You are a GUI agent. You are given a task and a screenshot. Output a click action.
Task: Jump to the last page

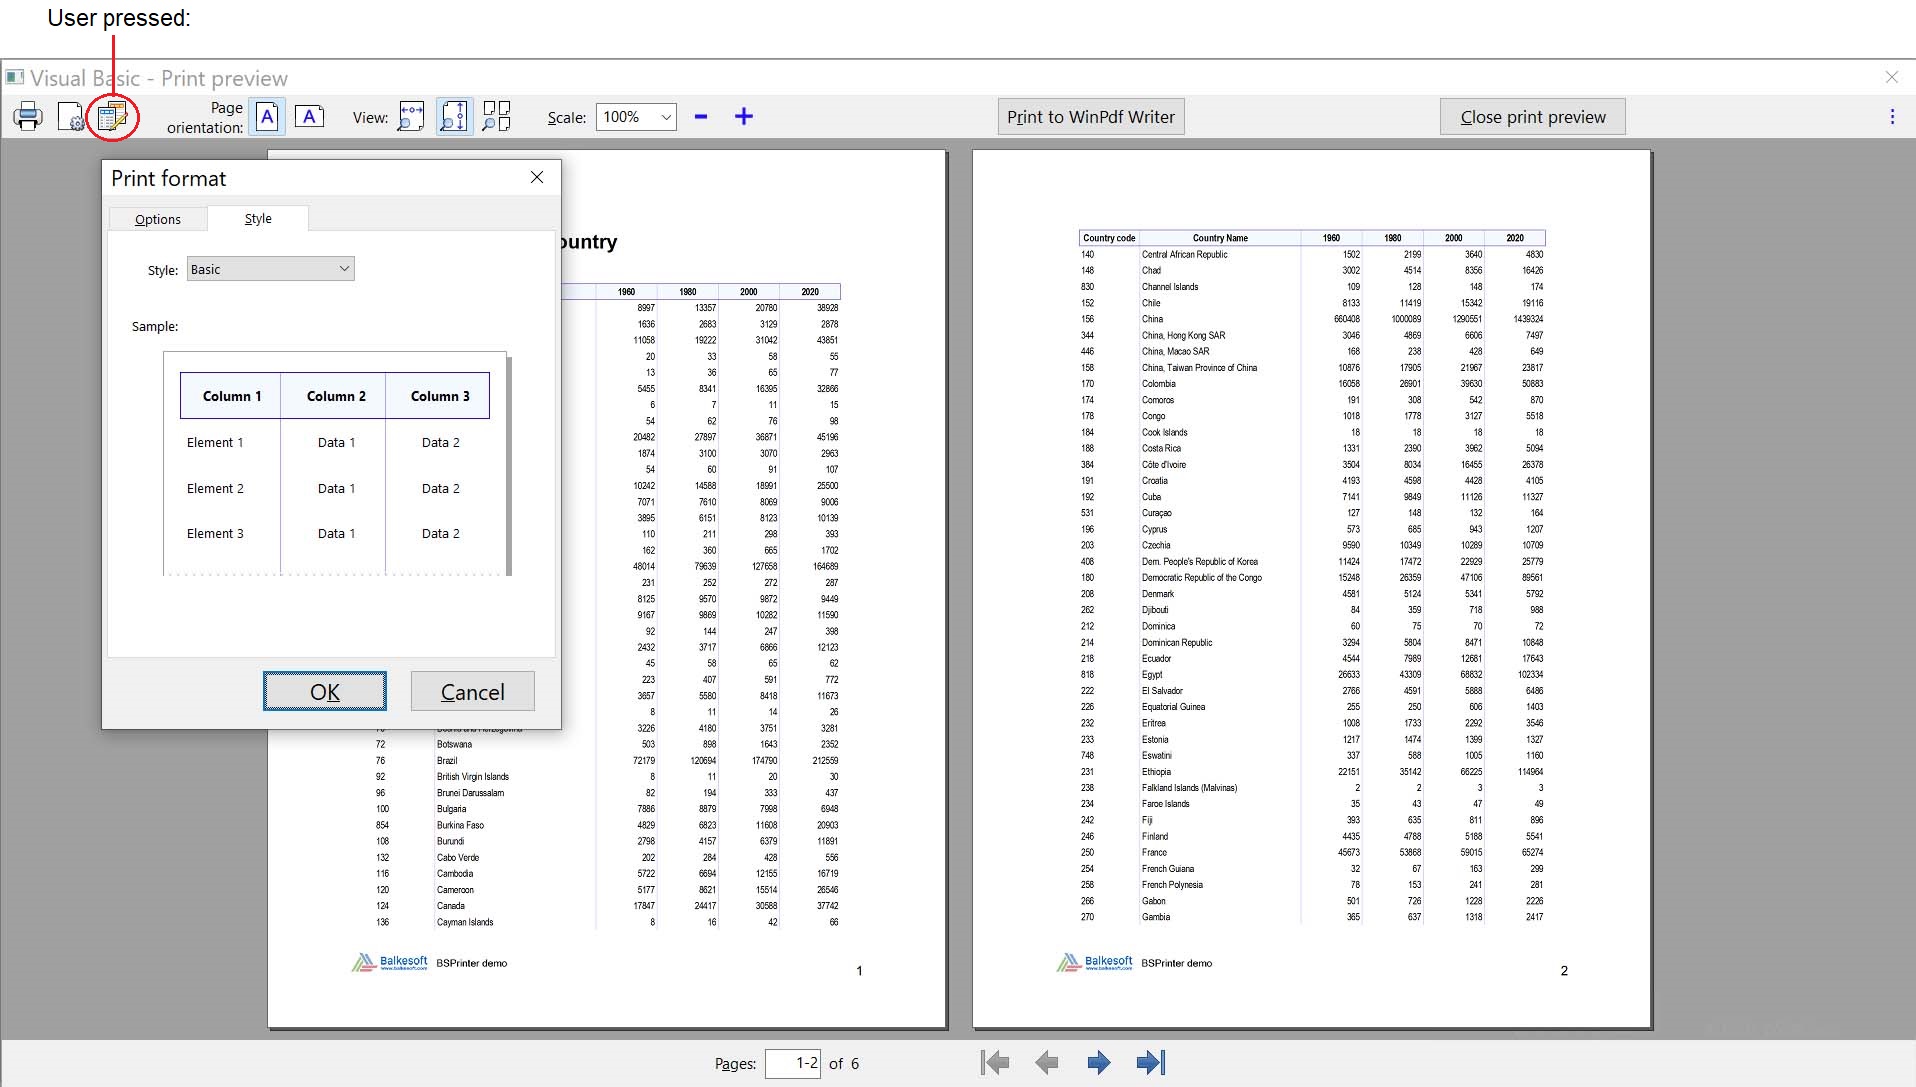point(1151,1062)
